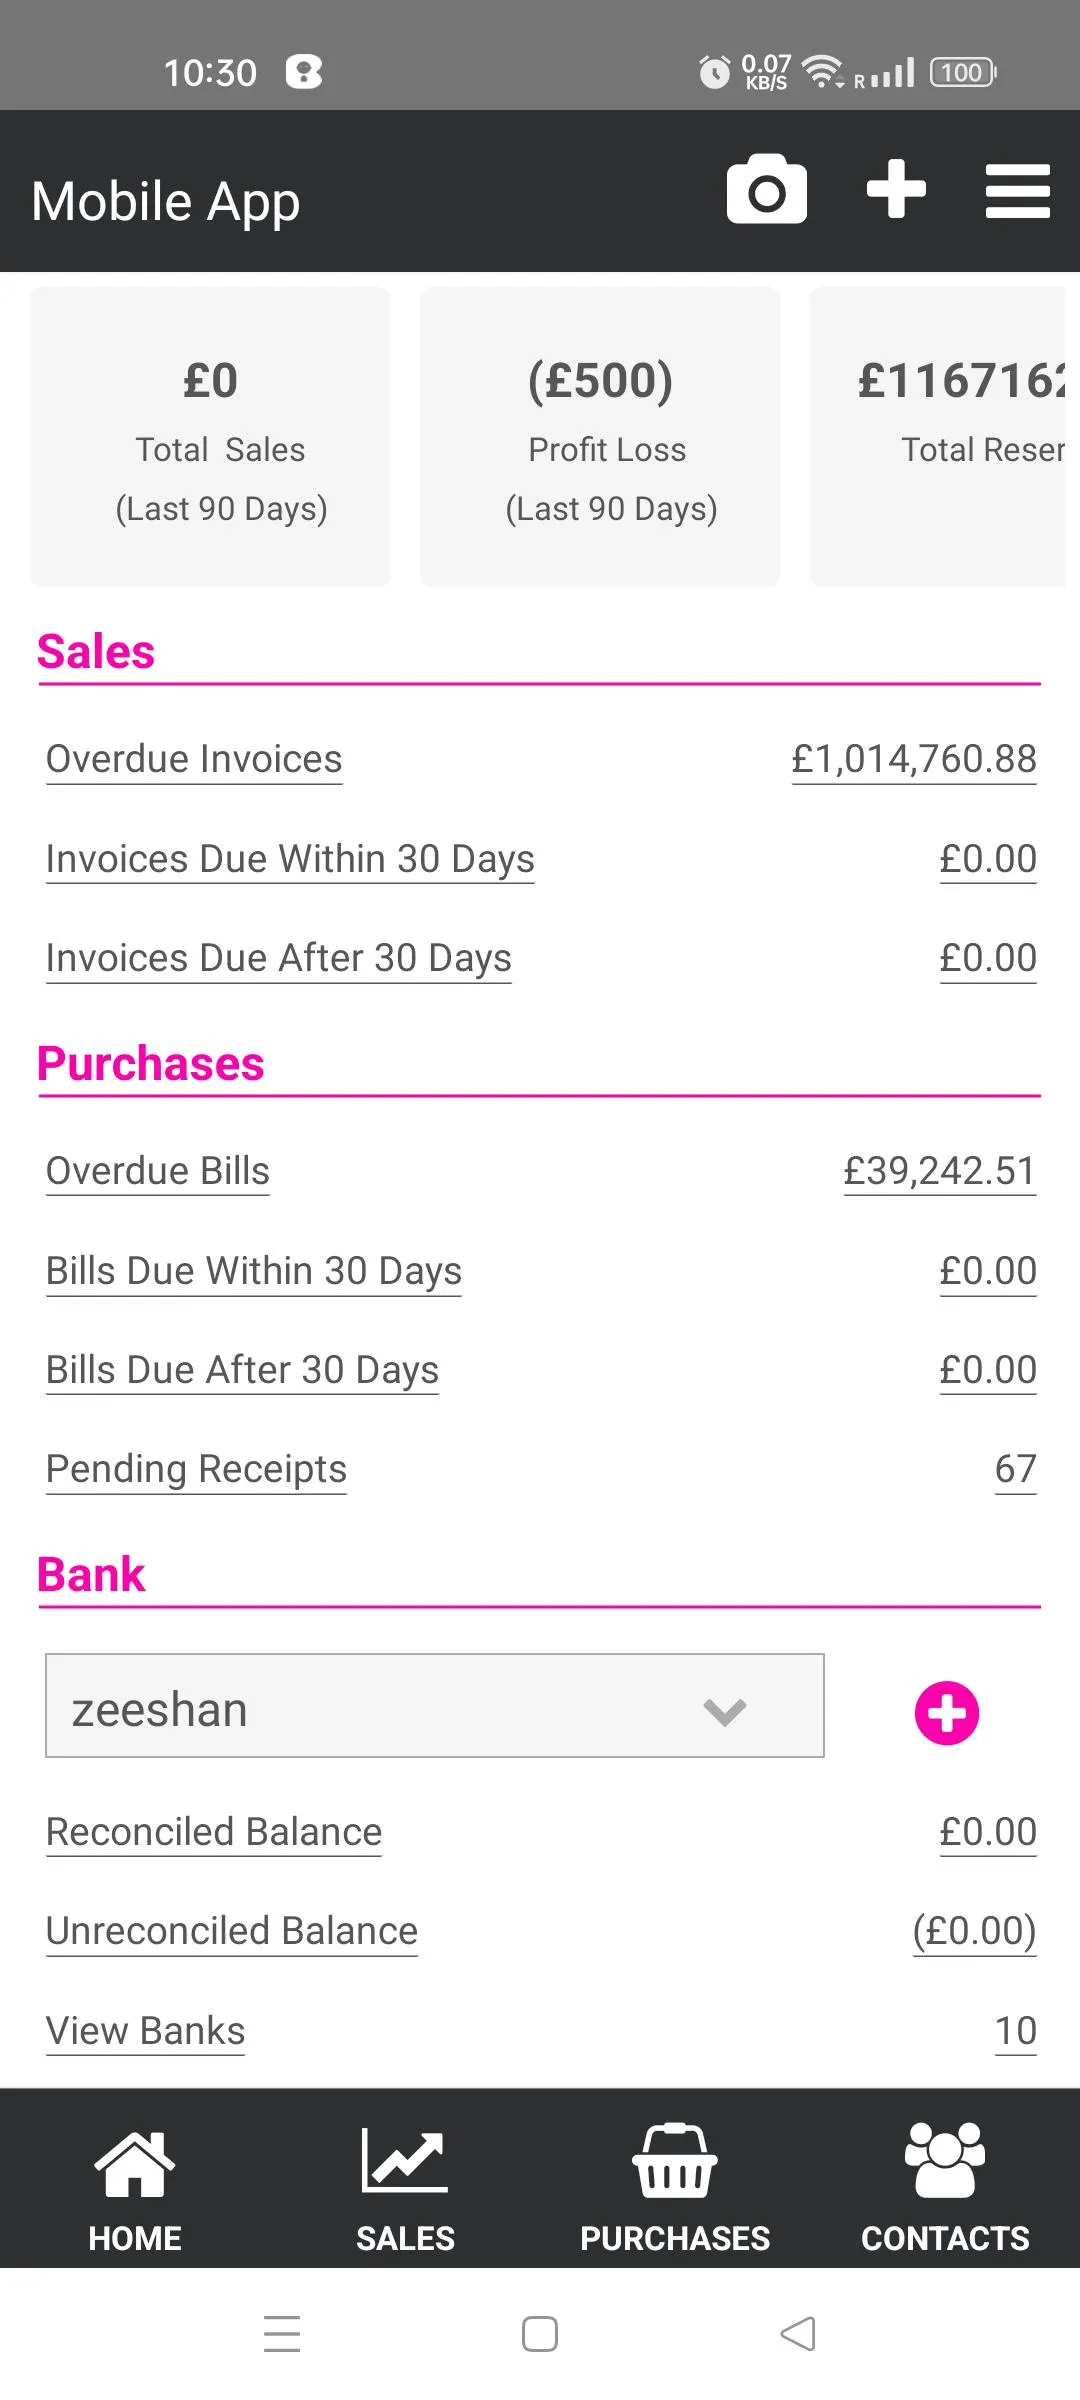The height and width of the screenshot is (2400, 1080).
Task: Open Overdue Invoices link
Action: click(x=194, y=759)
